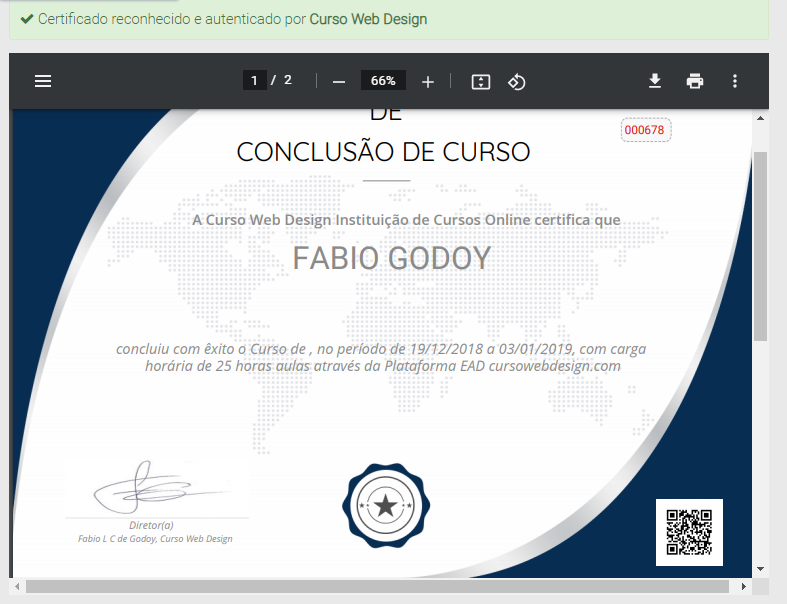The height and width of the screenshot is (604, 787).
Task: Click the certificate number 000678
Action: click(x=644, y=130)
